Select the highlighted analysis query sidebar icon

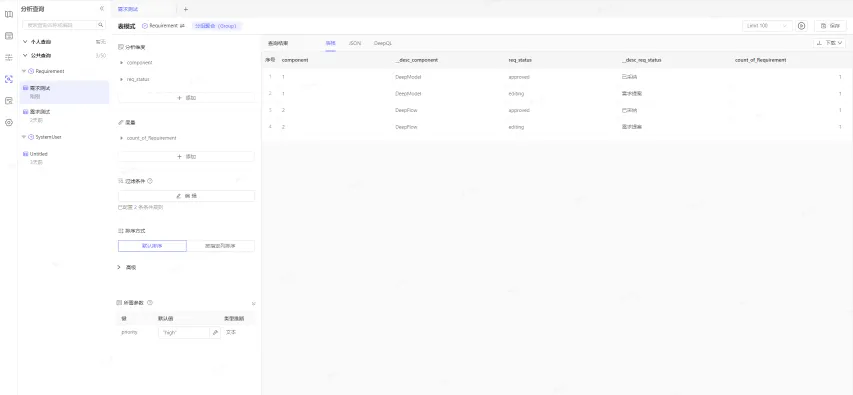click(9, 79)
